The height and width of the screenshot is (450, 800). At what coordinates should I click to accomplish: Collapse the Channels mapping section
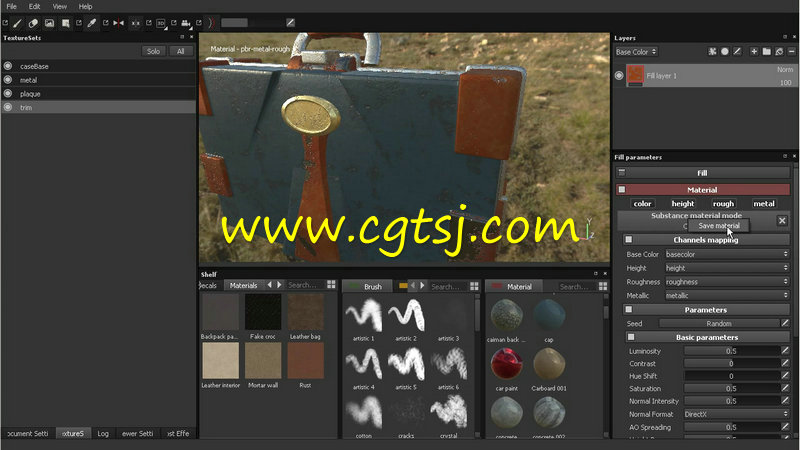click(629, 239)
